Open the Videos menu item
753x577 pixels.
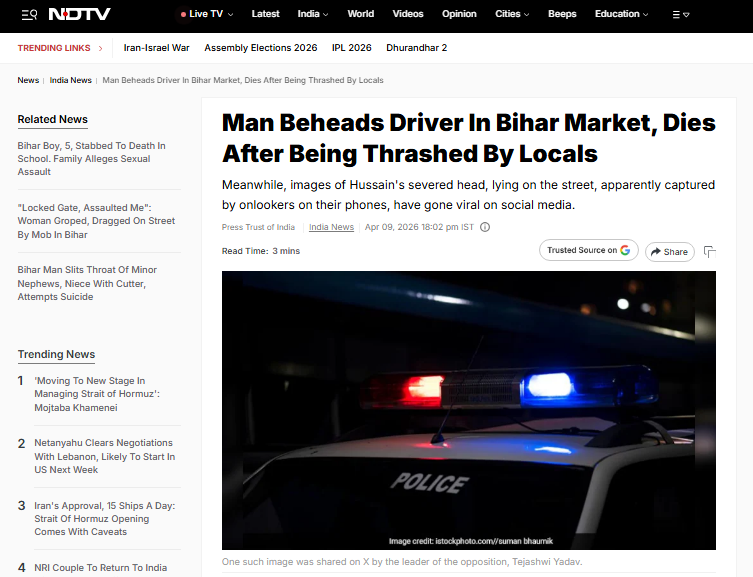tap(408, 14)
